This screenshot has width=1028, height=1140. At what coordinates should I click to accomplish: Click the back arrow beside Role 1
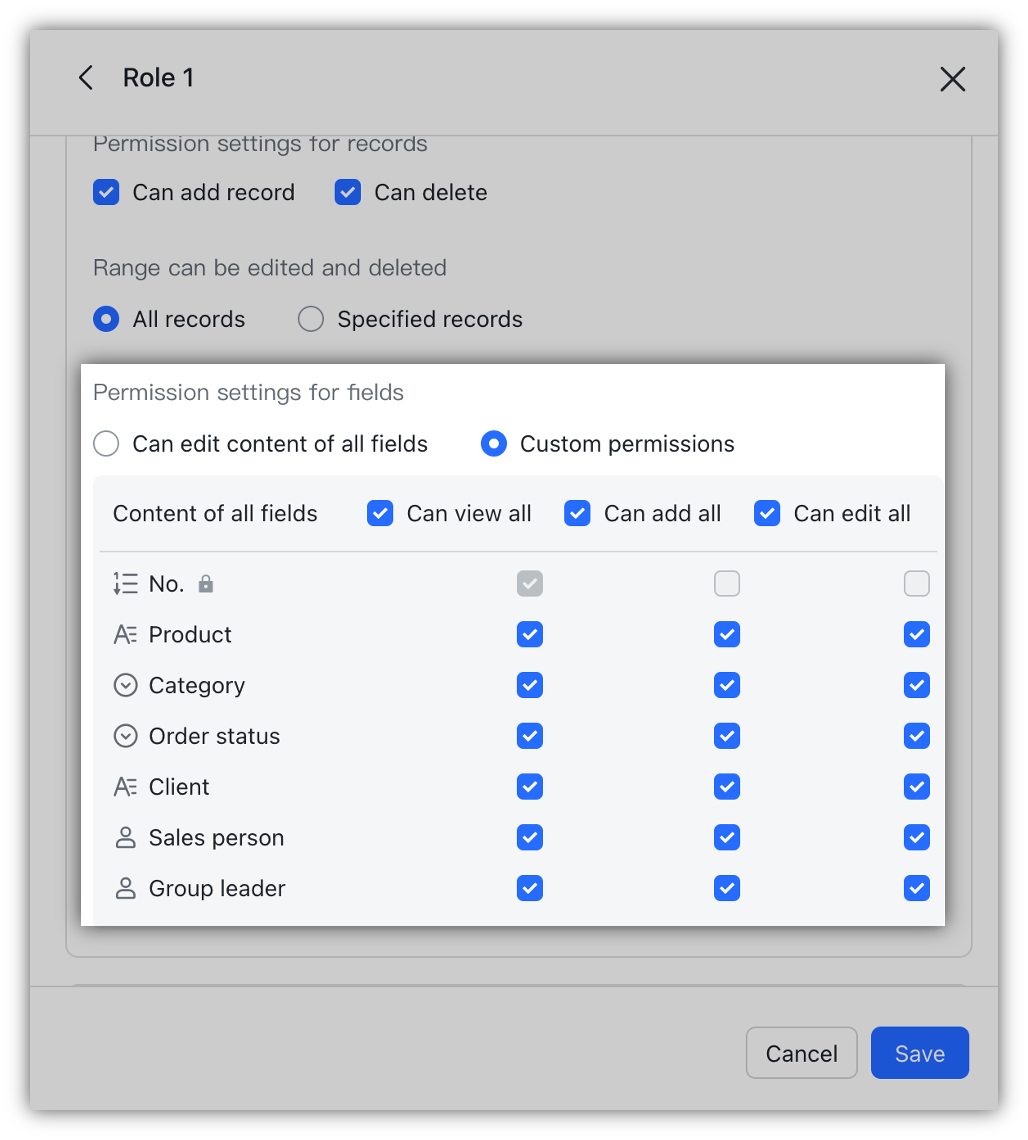(x=86, y=78)
